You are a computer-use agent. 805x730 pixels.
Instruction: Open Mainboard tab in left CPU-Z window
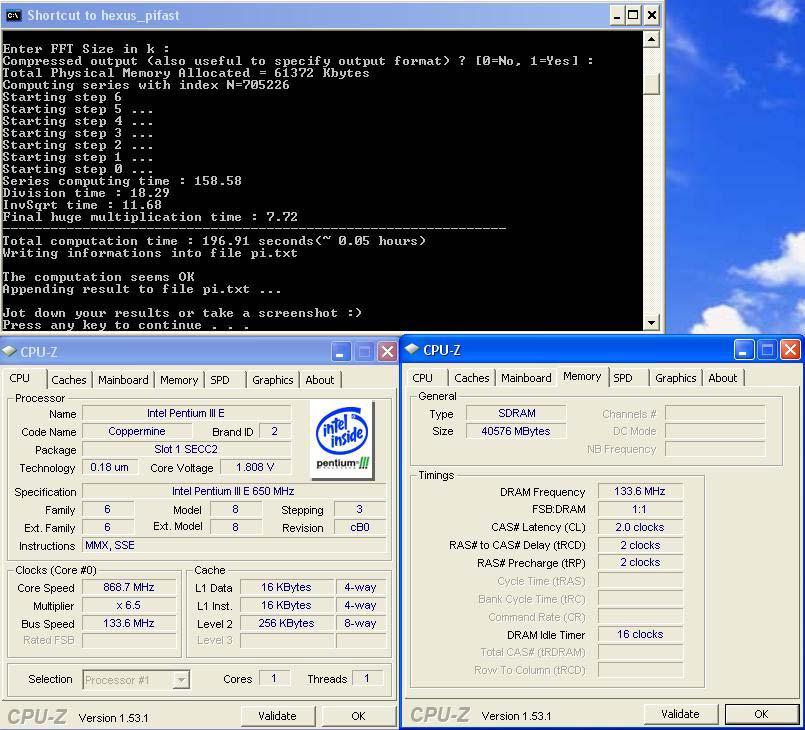point(123,380)
